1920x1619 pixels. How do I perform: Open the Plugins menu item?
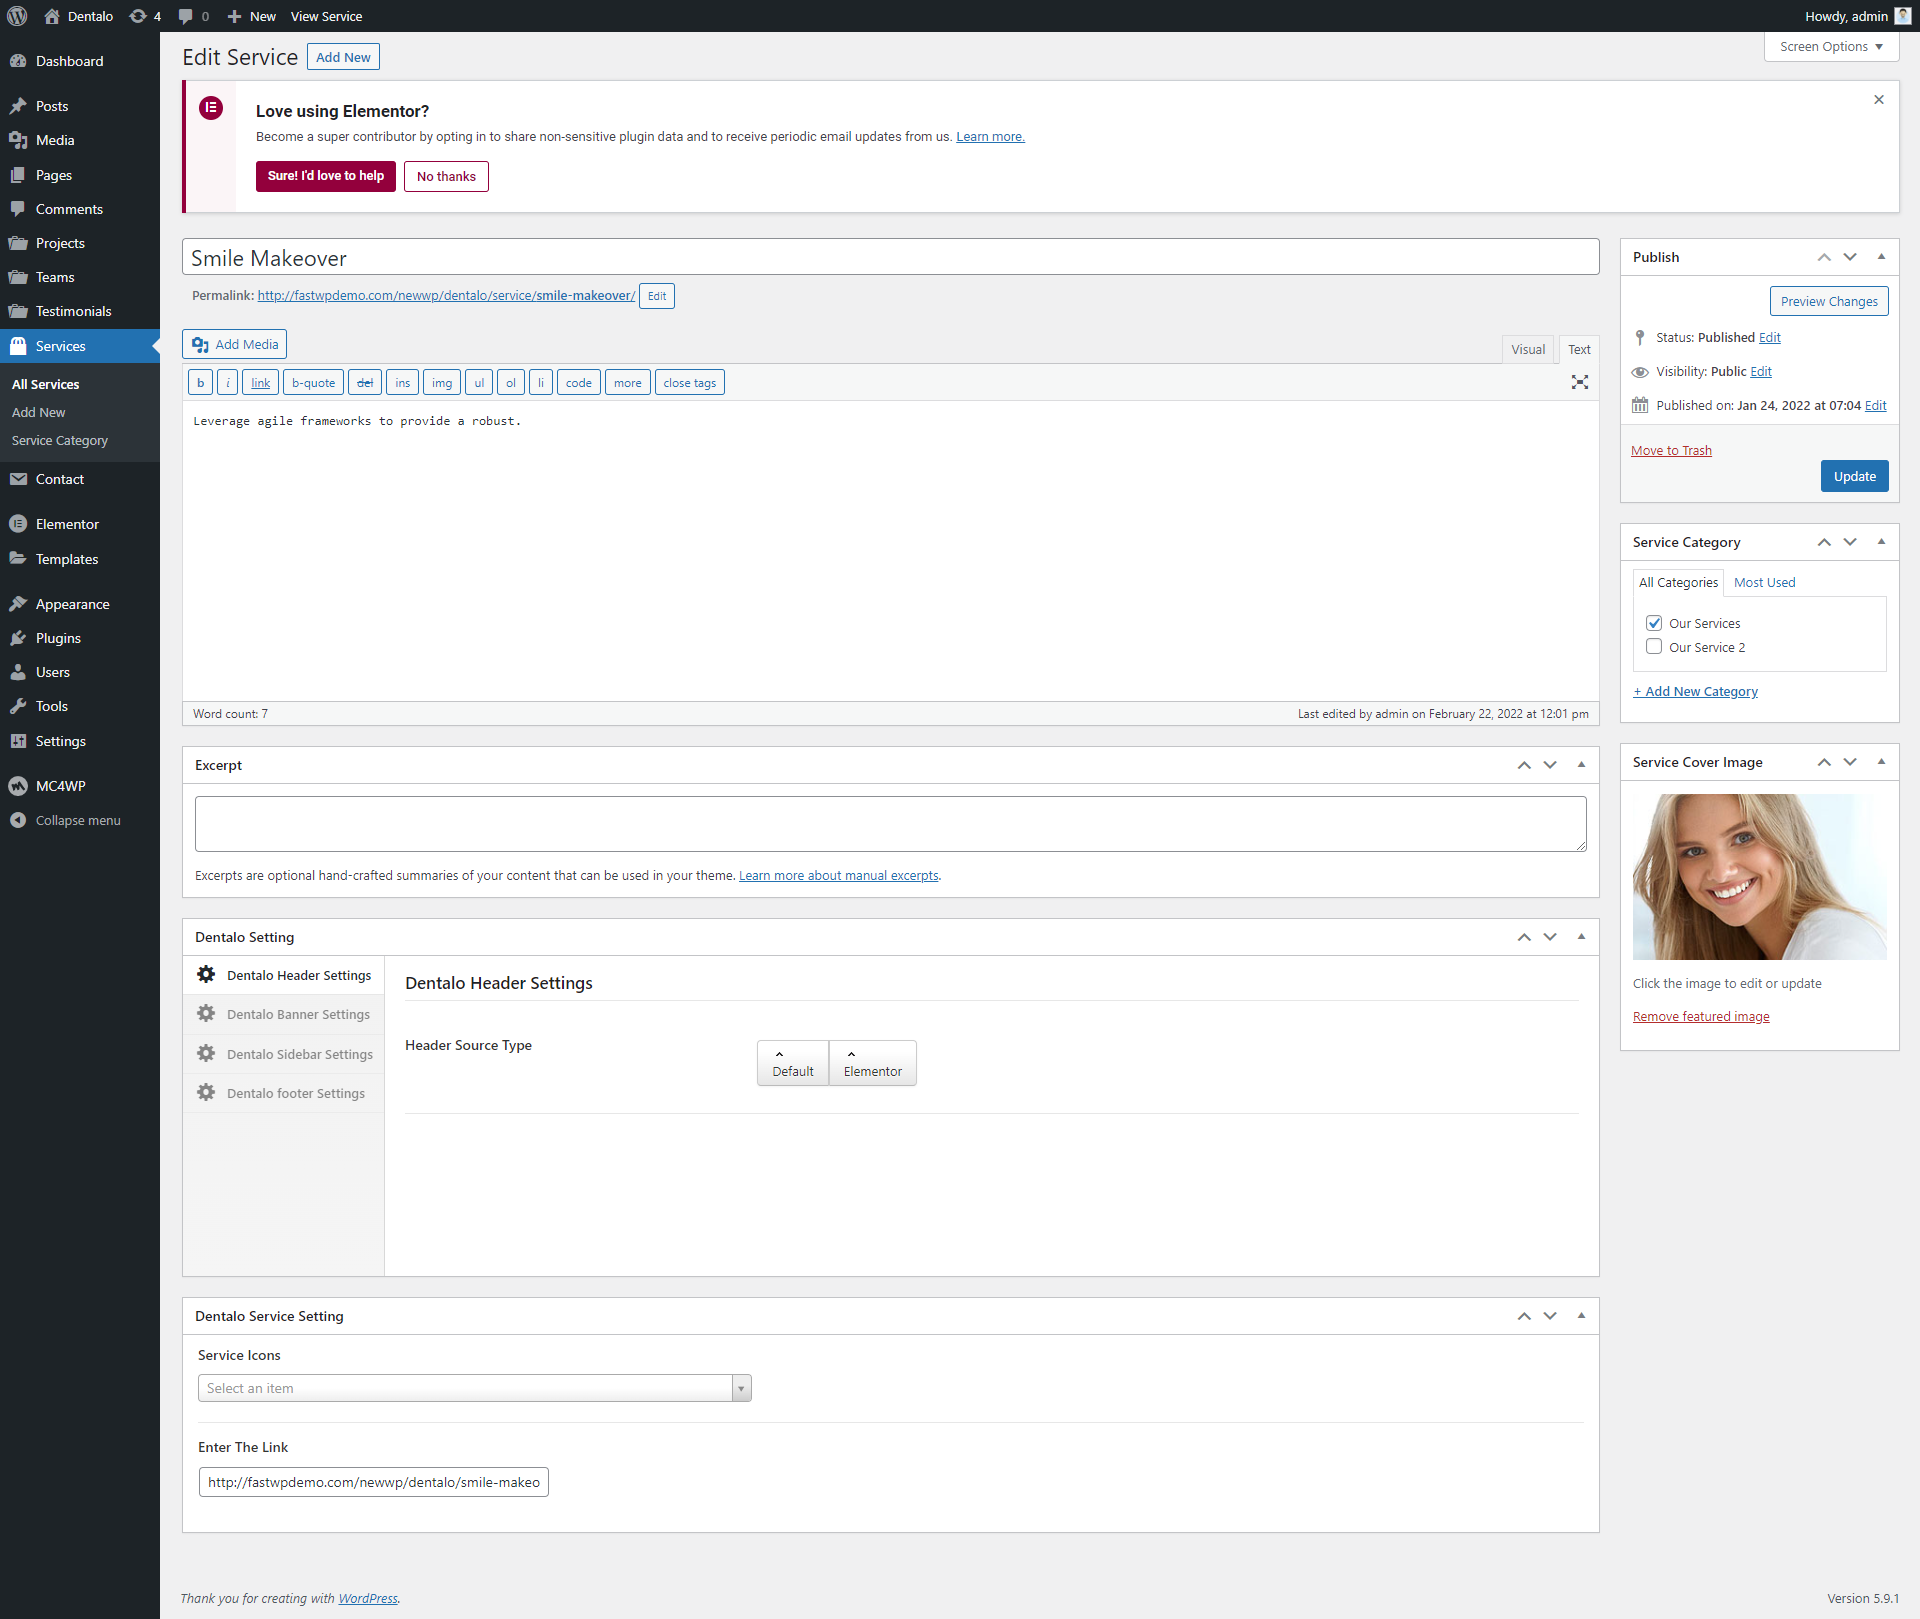click(58, 638)
